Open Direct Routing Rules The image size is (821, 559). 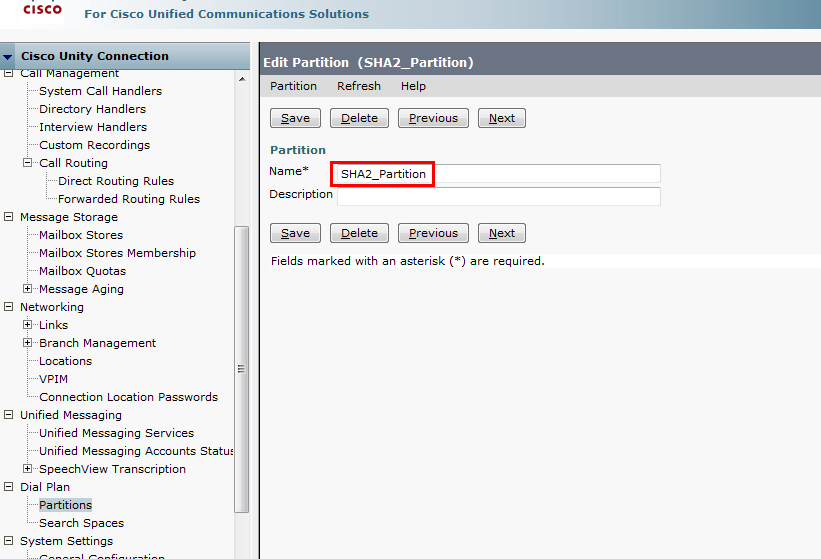116,181
